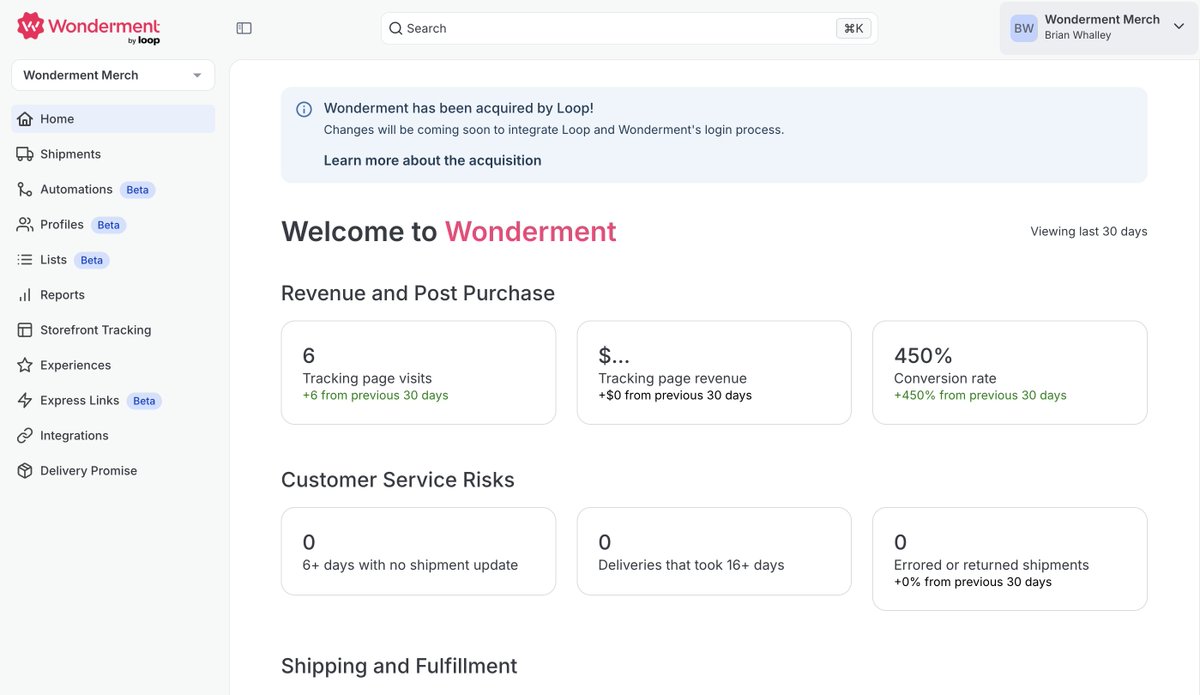Go to Shipments in sidebar

click(x=113, y=154)
